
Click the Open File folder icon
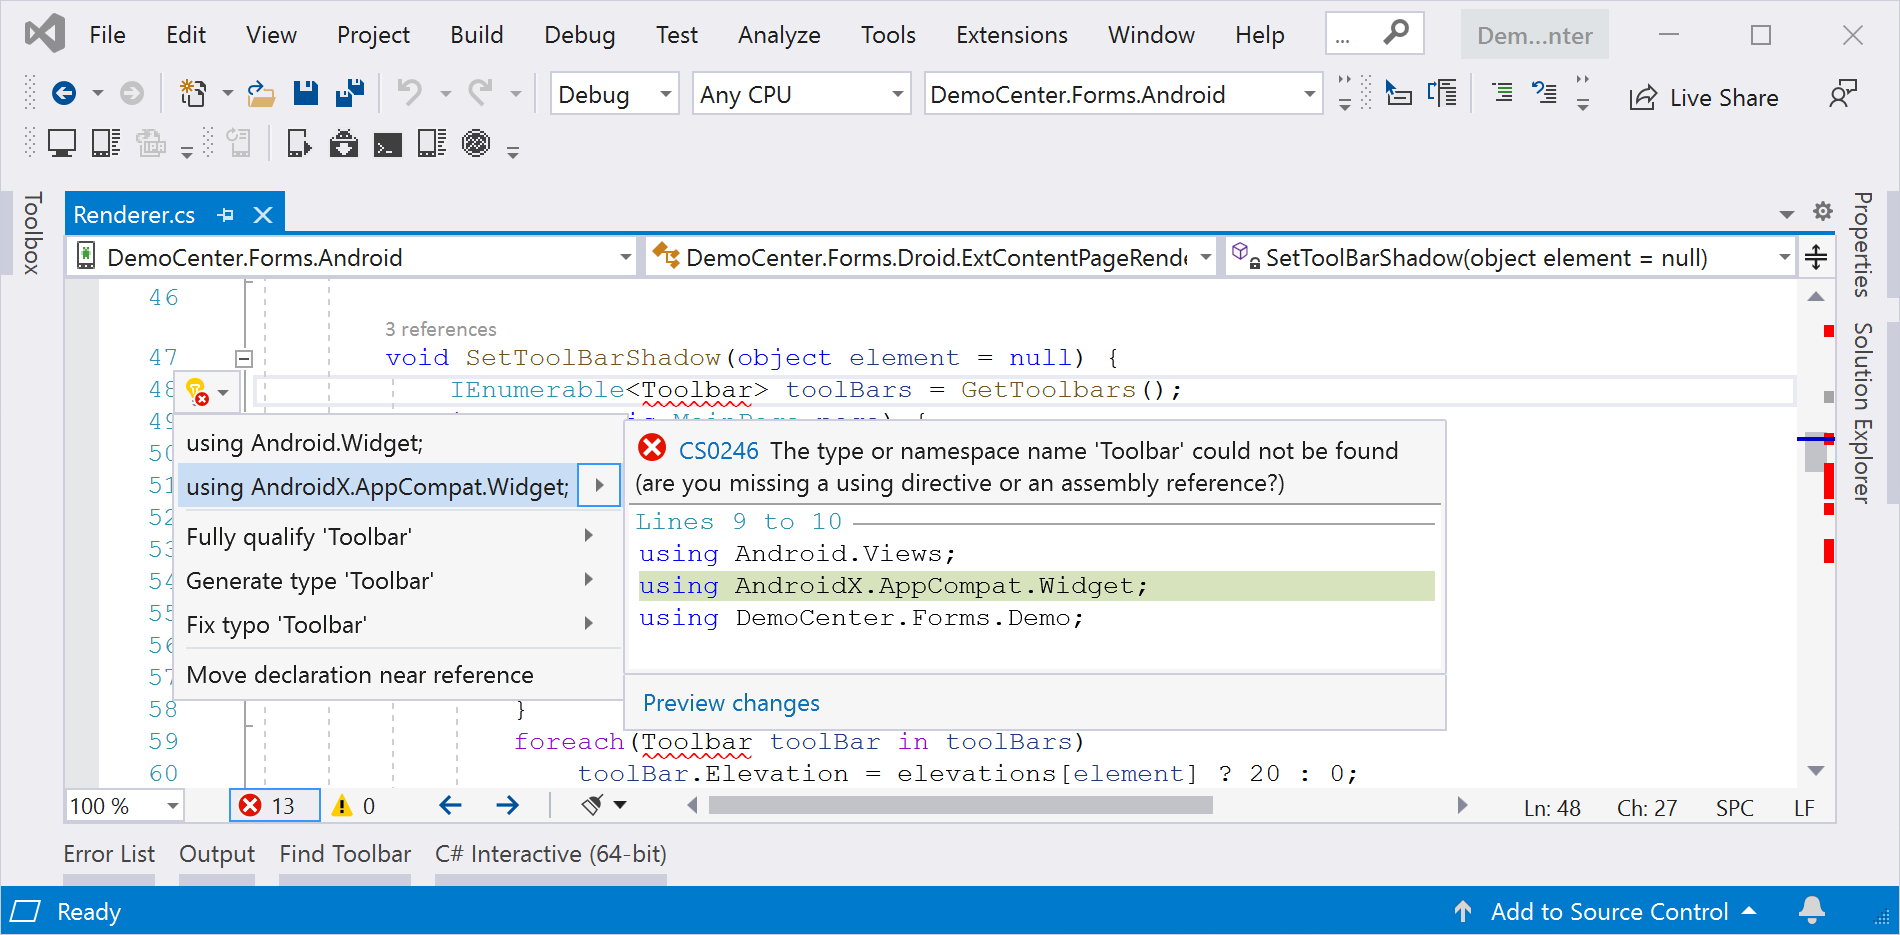[261, 94]
